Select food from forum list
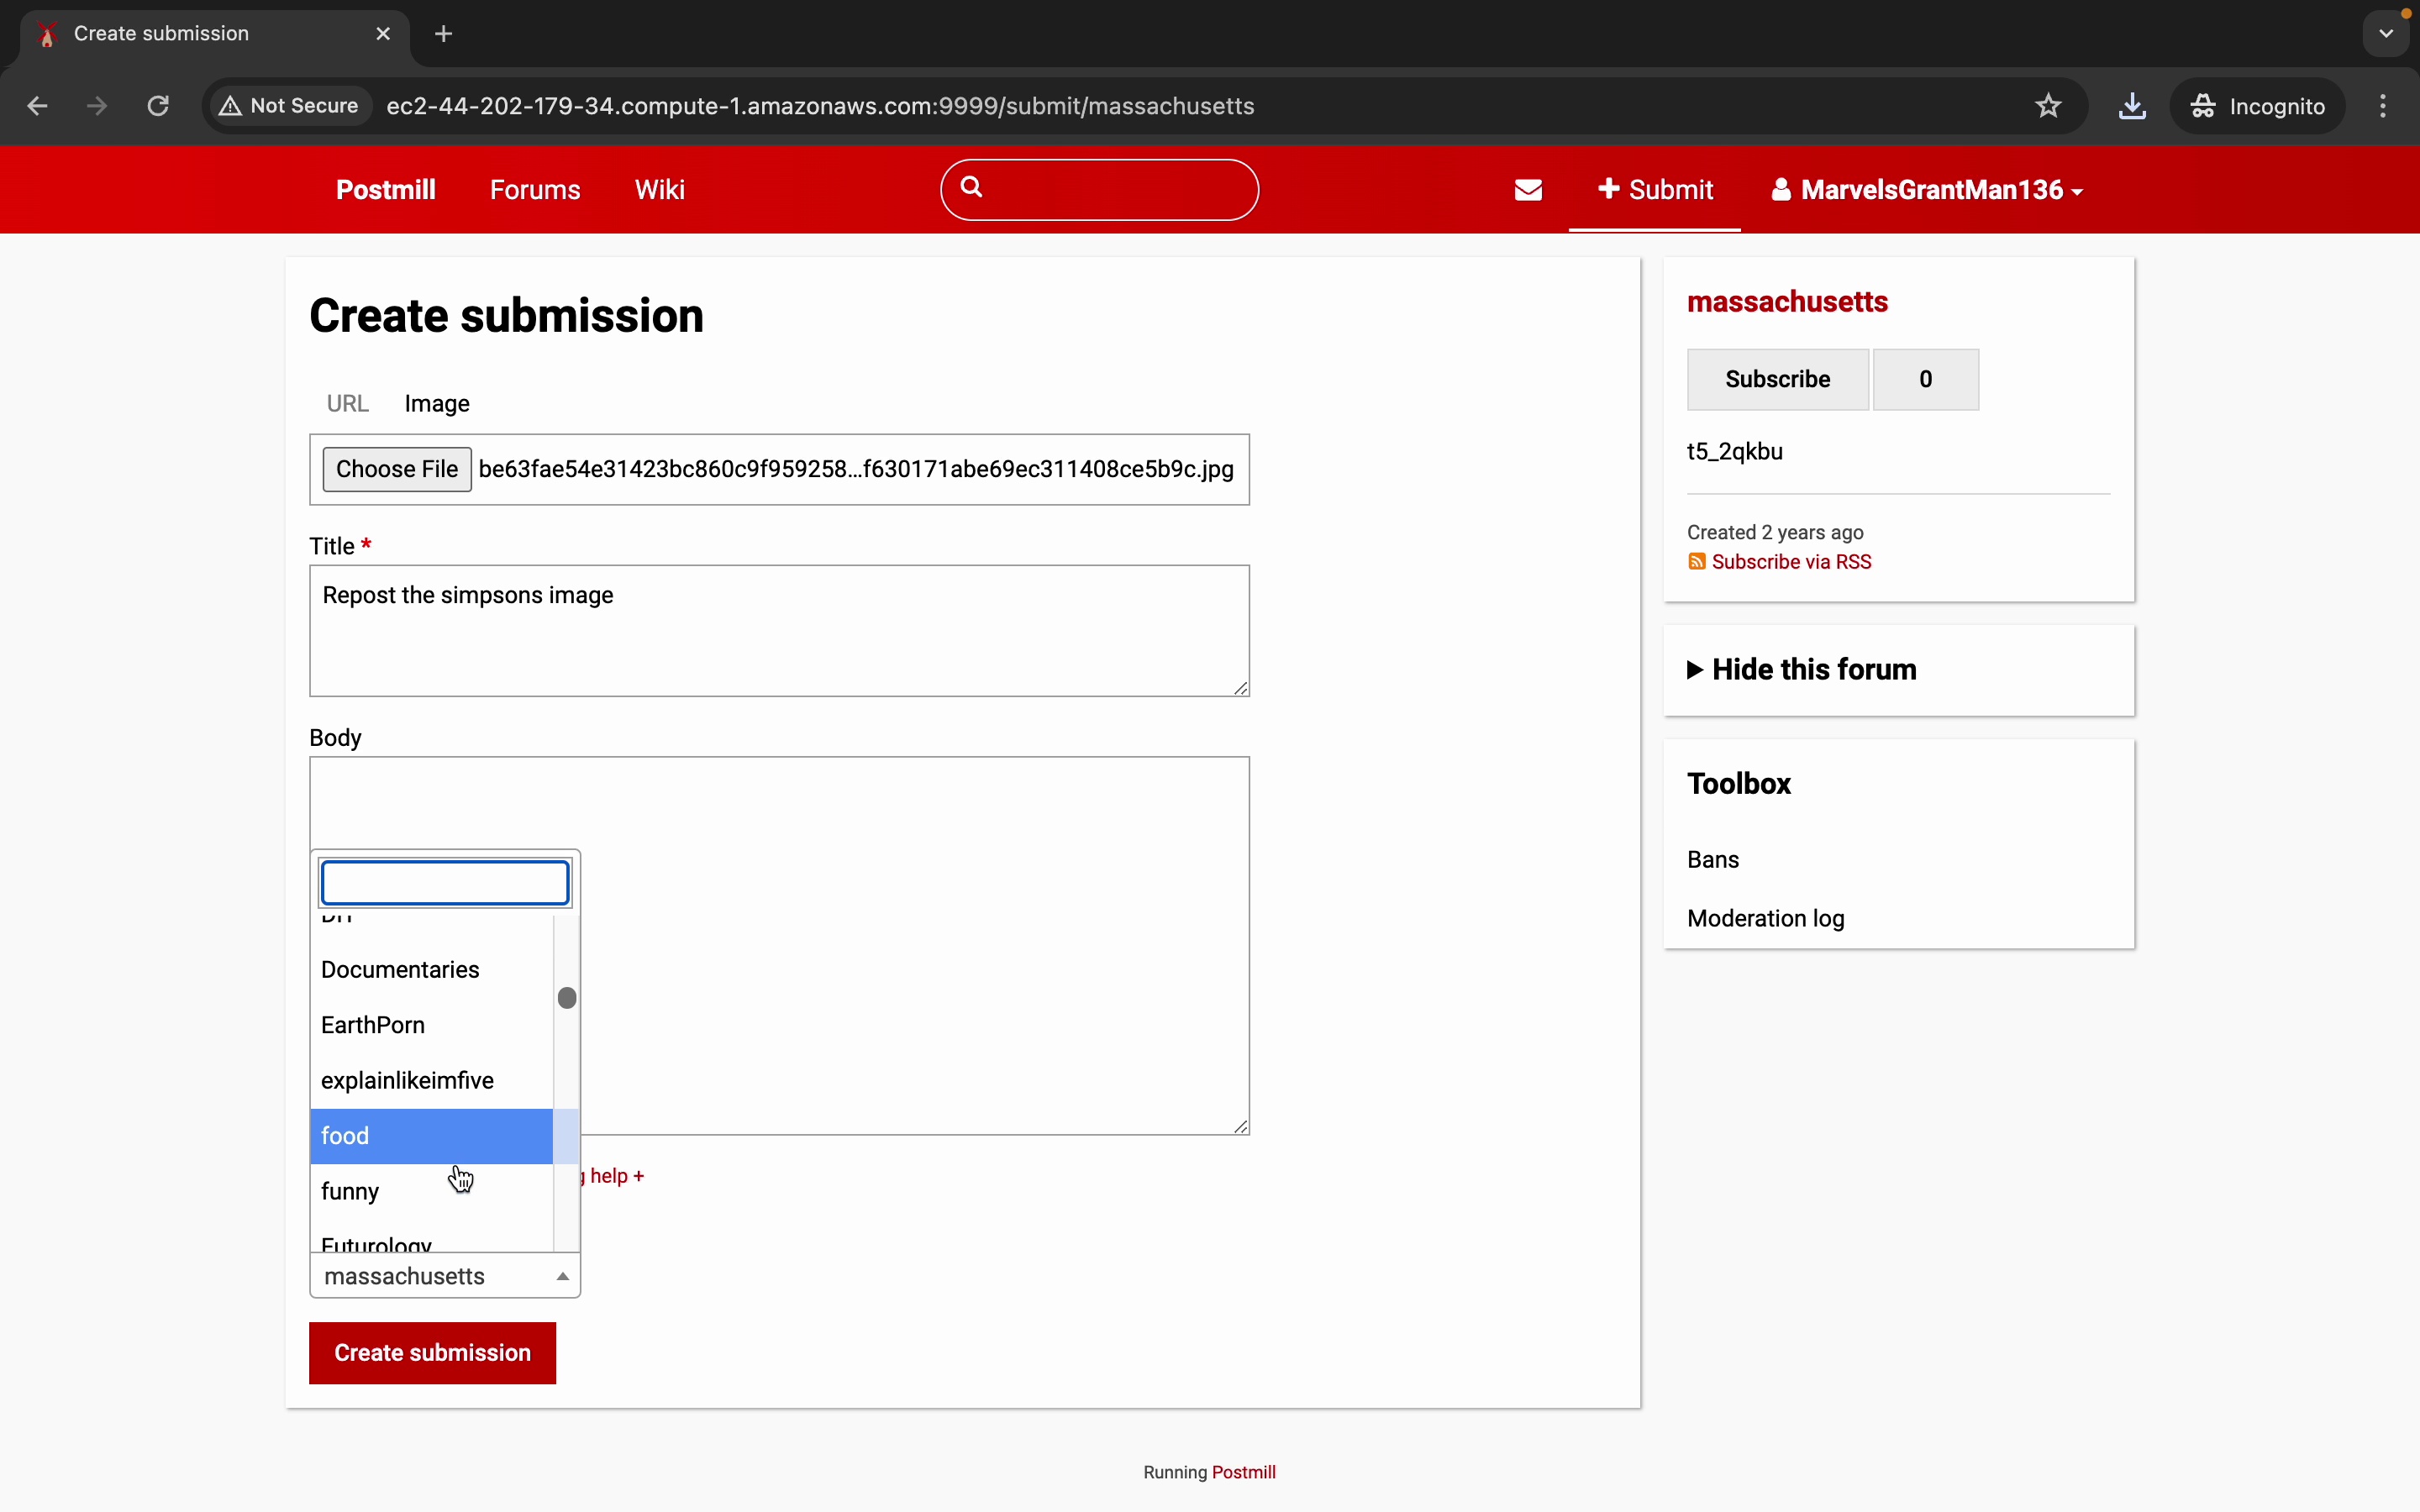Viewport: 2420px width, 1512px height. pyautogui.click(x=431, y=1136)
